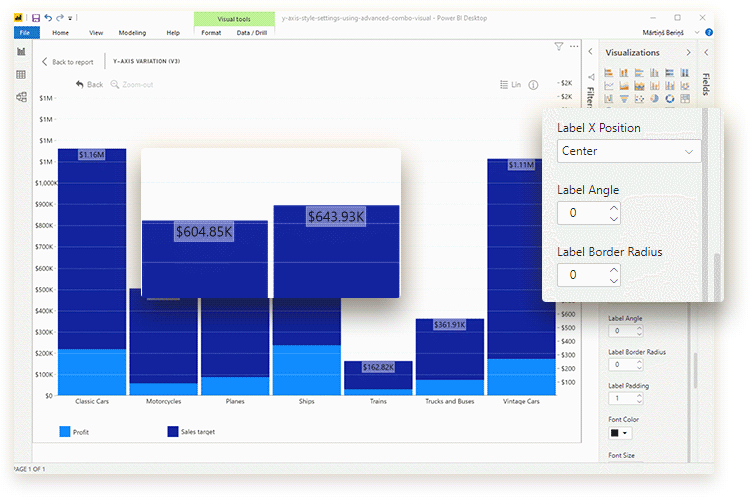Click Back to report
The image size is (750, 500).
(67, 62)
